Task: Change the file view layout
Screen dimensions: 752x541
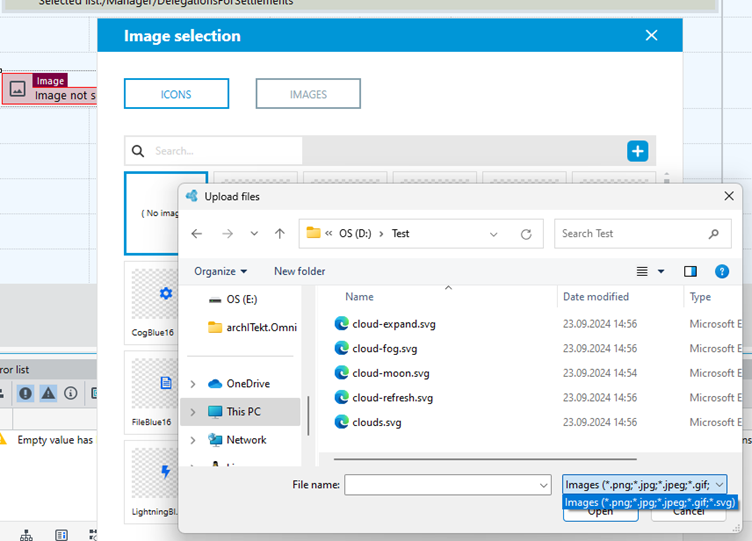Action: coord(642,271)
